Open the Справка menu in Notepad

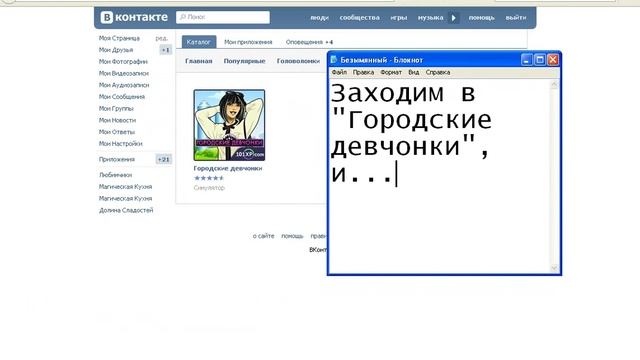click(x=438, y=72)
